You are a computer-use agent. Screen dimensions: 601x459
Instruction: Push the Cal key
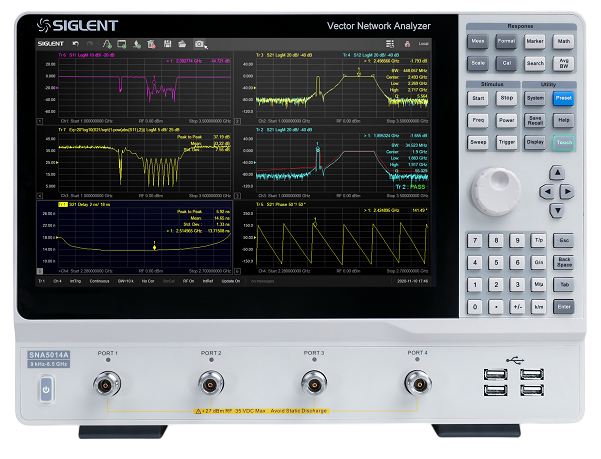(506, 64)
